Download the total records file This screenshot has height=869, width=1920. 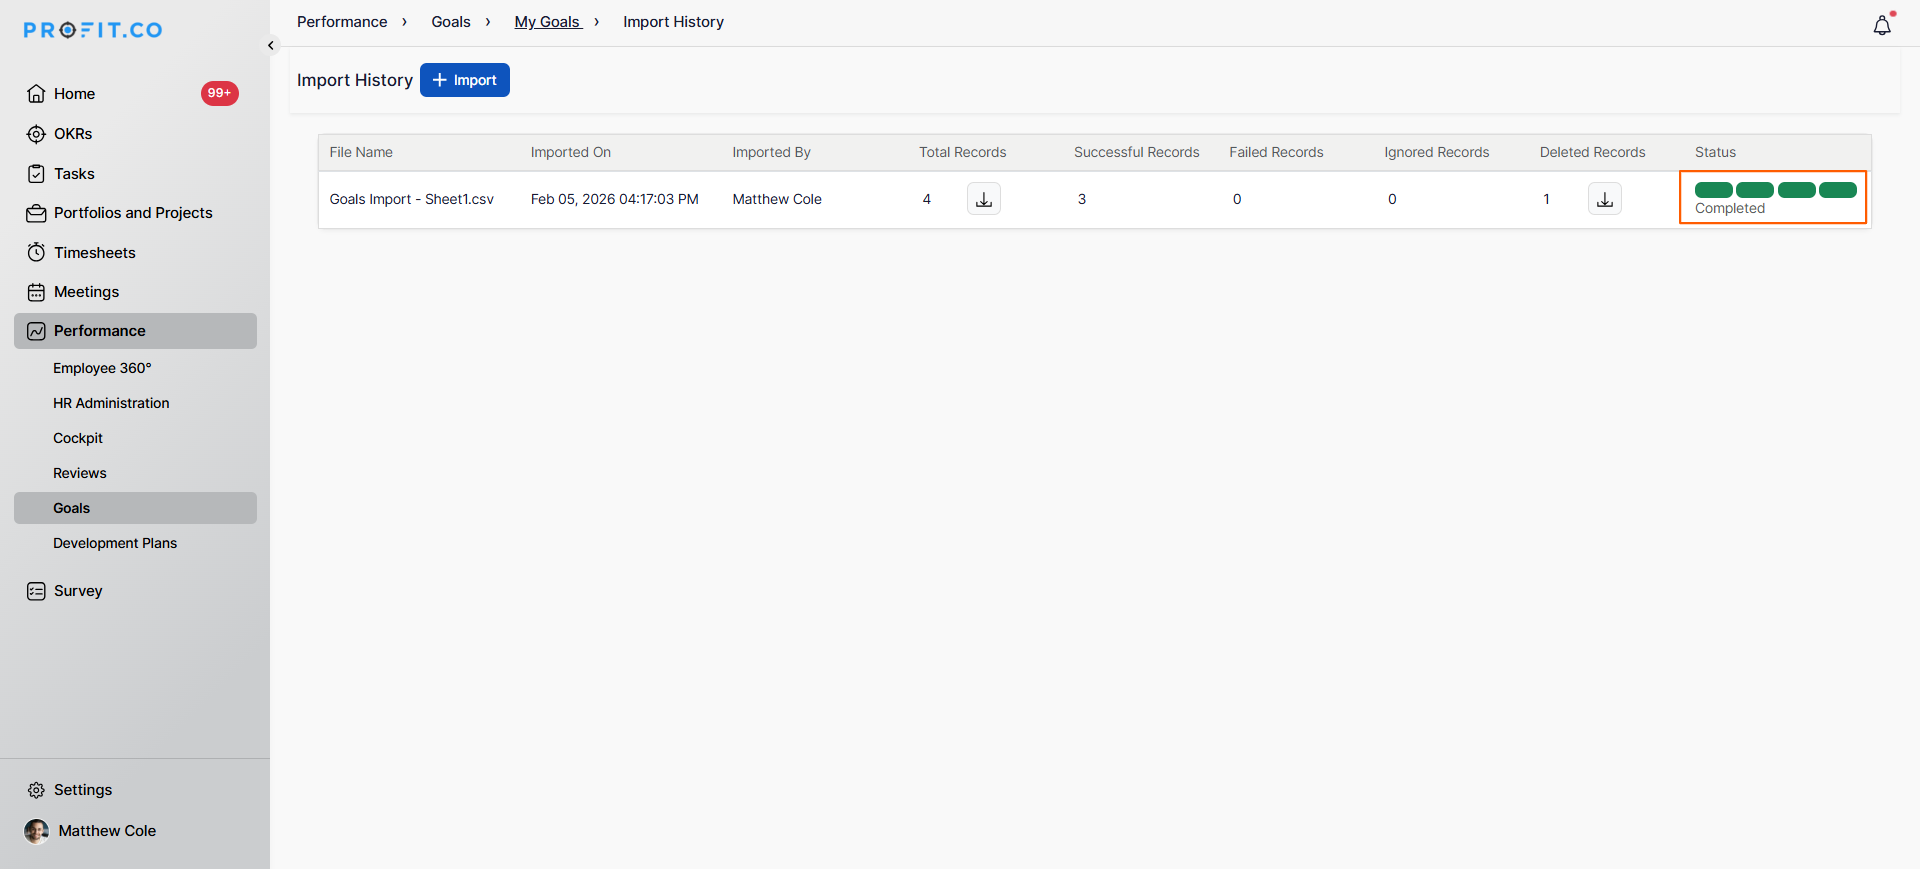[x=984, y=199]
